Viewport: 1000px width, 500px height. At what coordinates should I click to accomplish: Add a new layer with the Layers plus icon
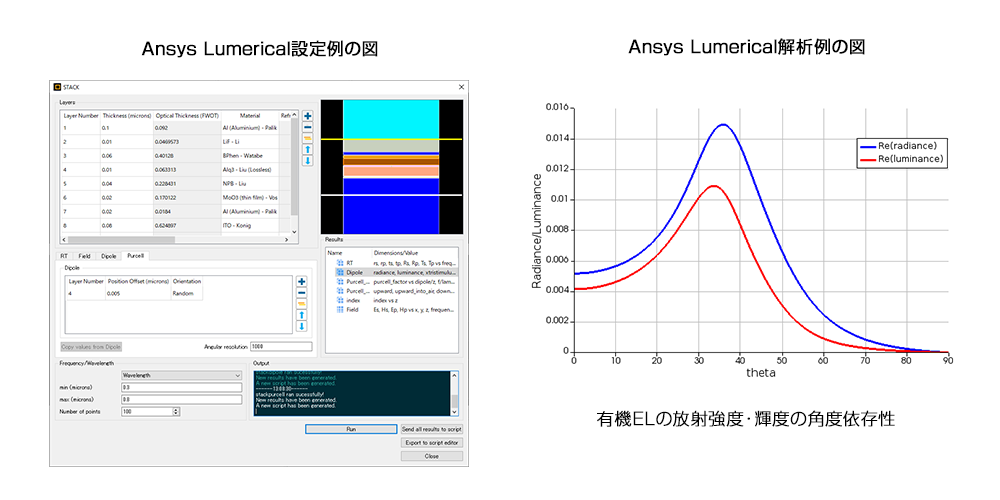click(x=307, y=116)
